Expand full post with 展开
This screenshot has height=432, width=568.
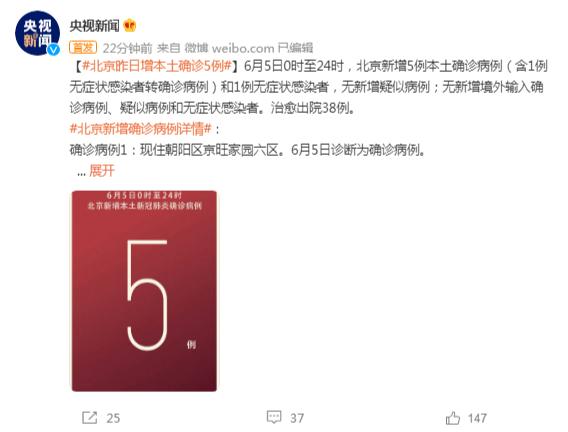(102, 171)
